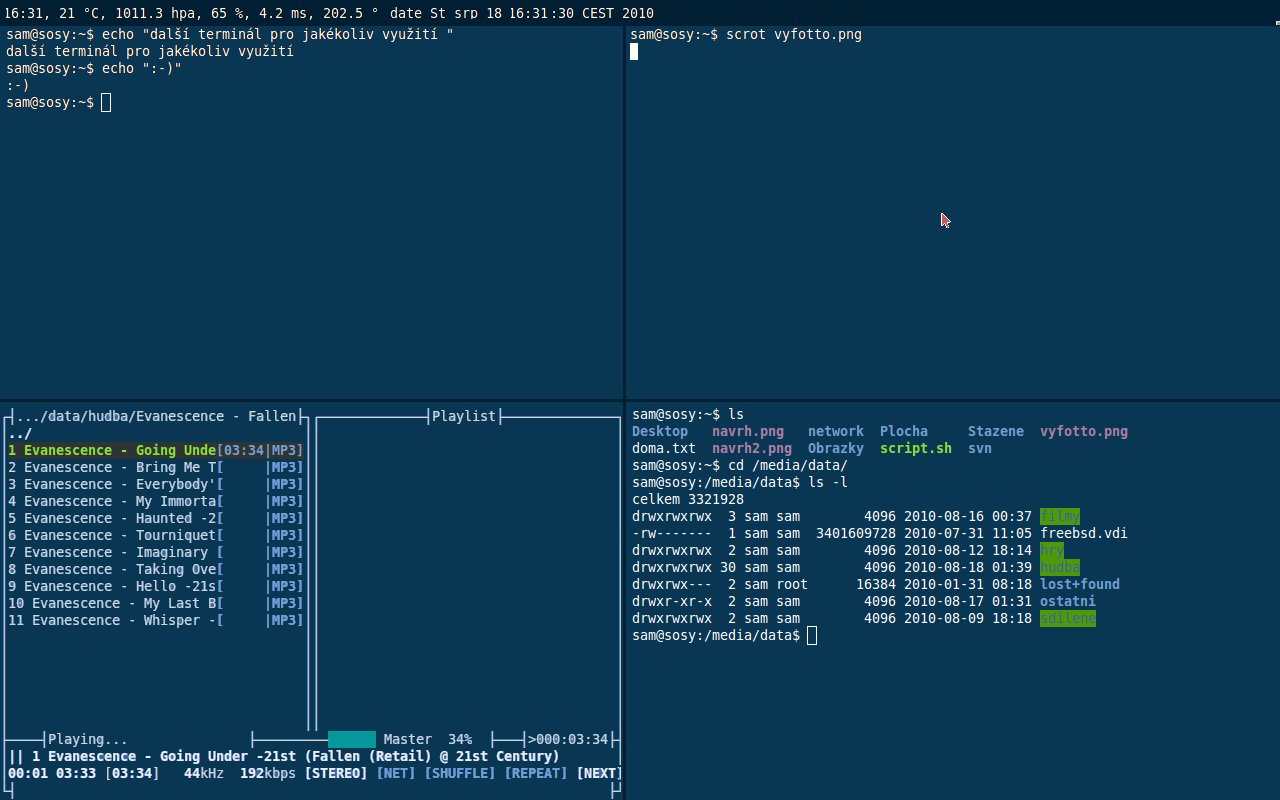Toggle the STEREO indicator in the player

(336, 773)
